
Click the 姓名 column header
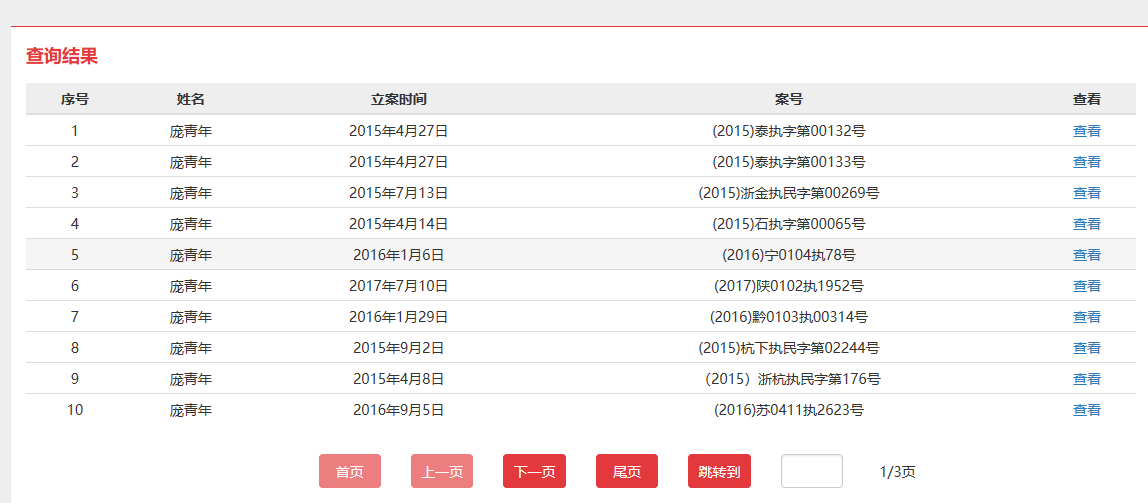190,100
